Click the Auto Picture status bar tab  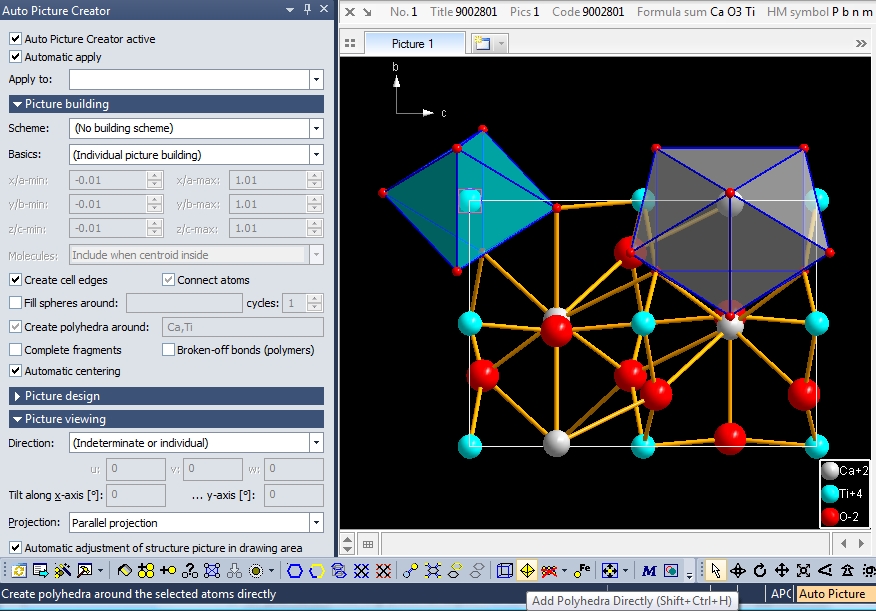(x=832, y=594)
